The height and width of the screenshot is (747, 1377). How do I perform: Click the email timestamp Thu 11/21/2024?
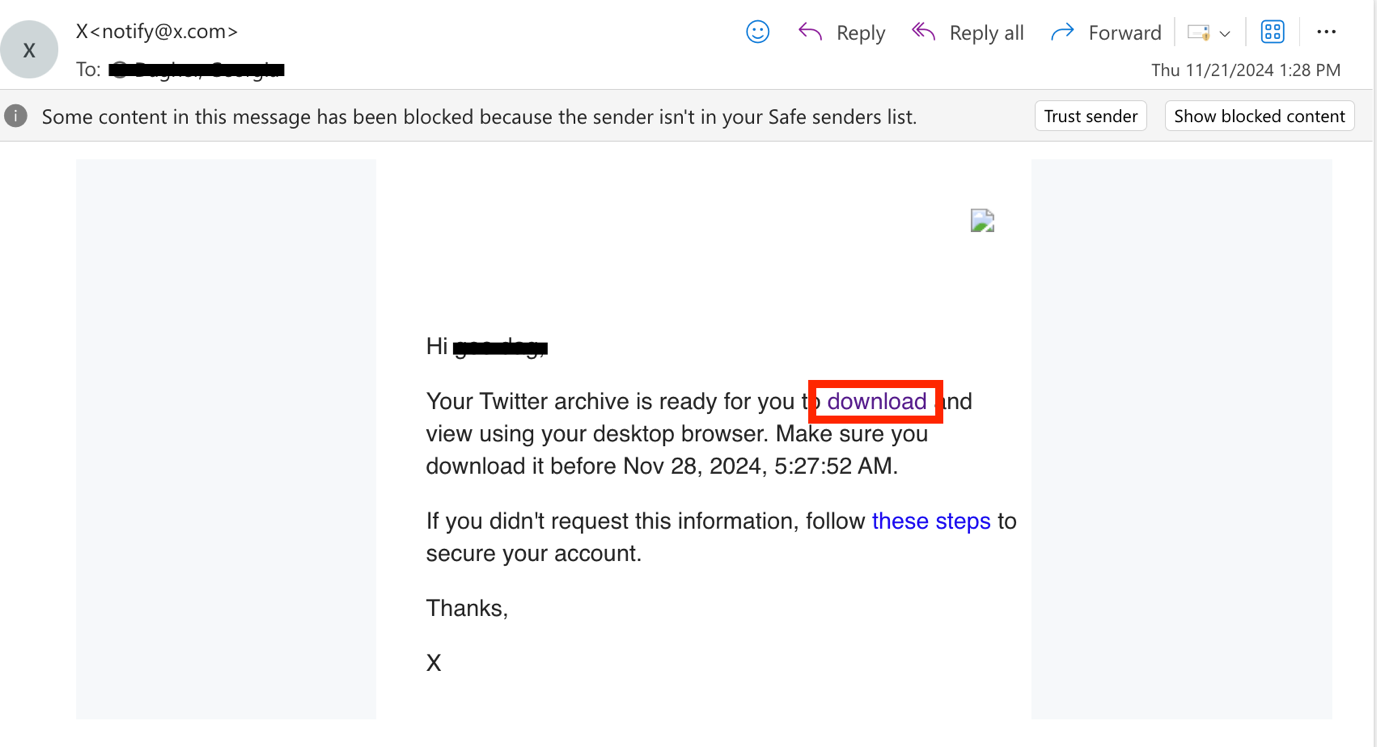coord(1245,70)
